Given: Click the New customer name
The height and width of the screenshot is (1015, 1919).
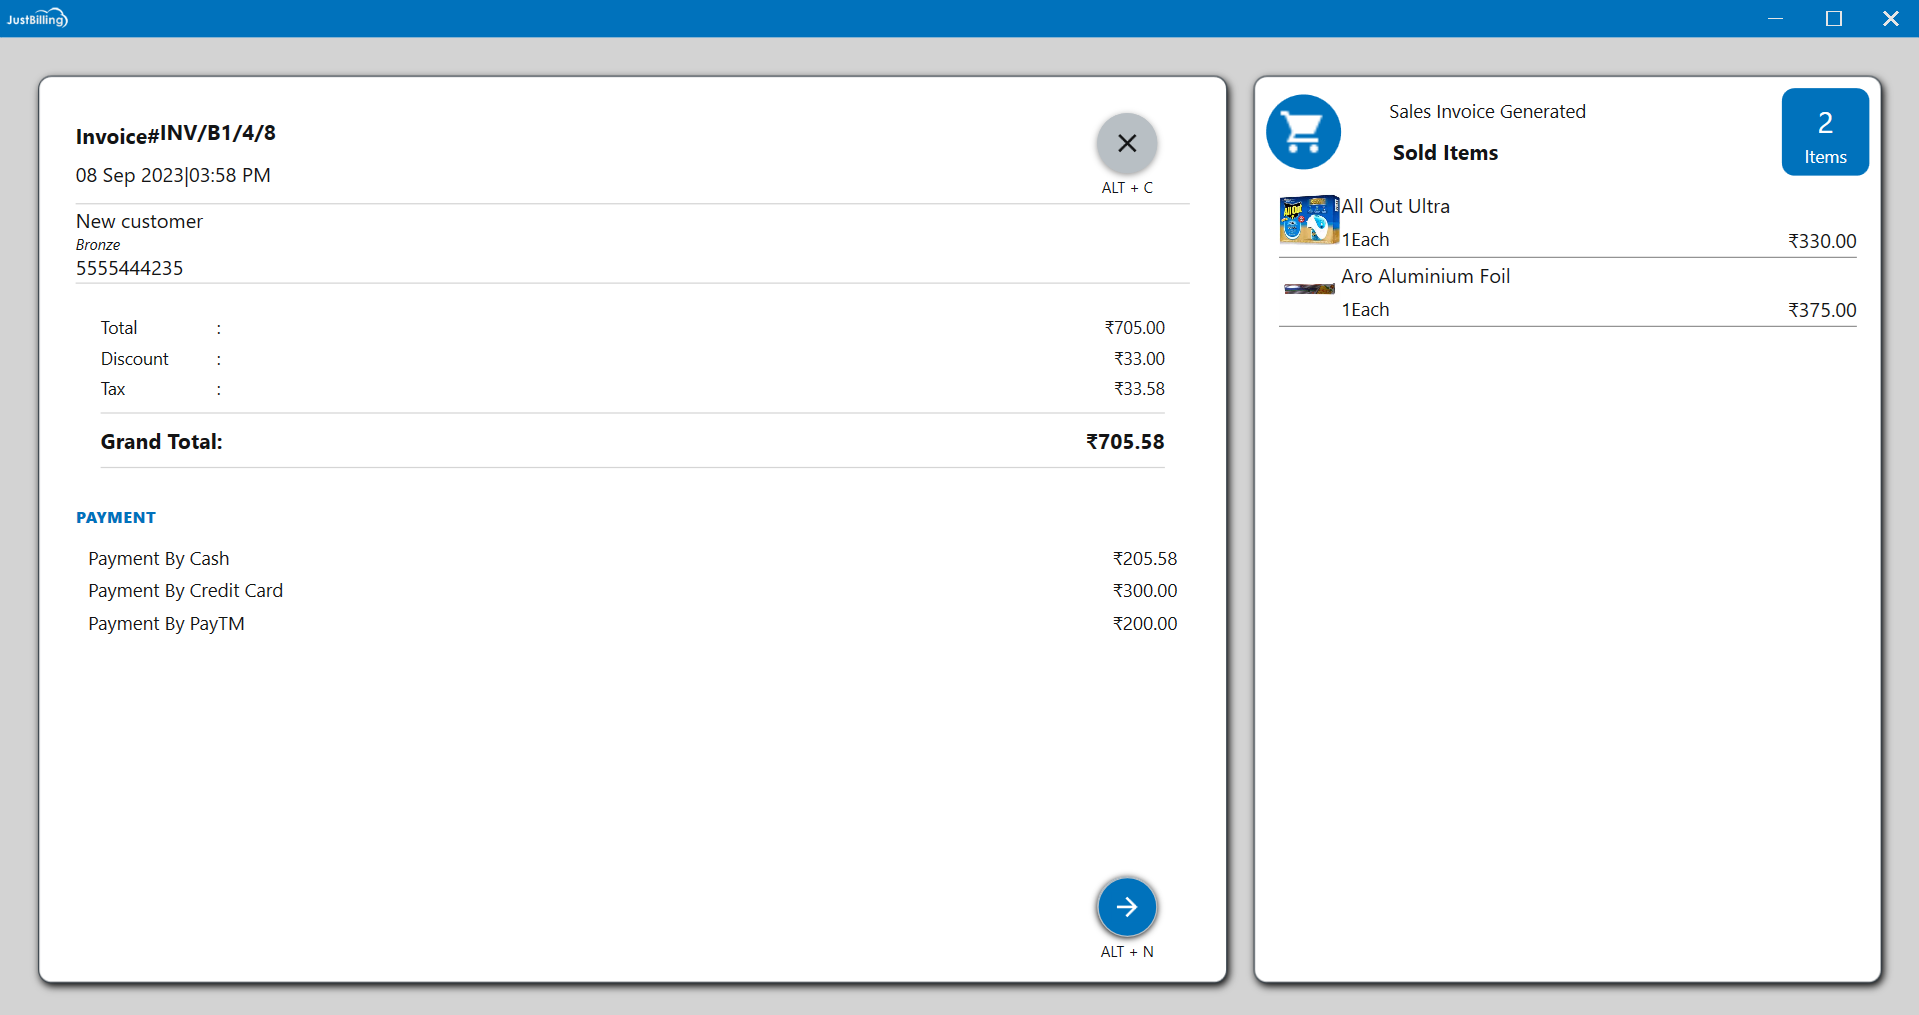Looking at the screenshot, I should coord(139,222).
